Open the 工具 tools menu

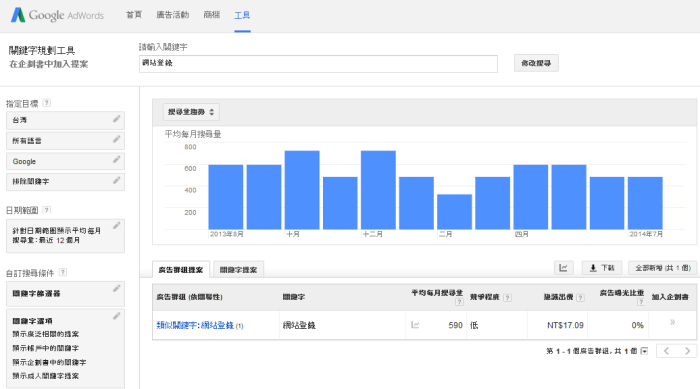[x=242, y=15]
